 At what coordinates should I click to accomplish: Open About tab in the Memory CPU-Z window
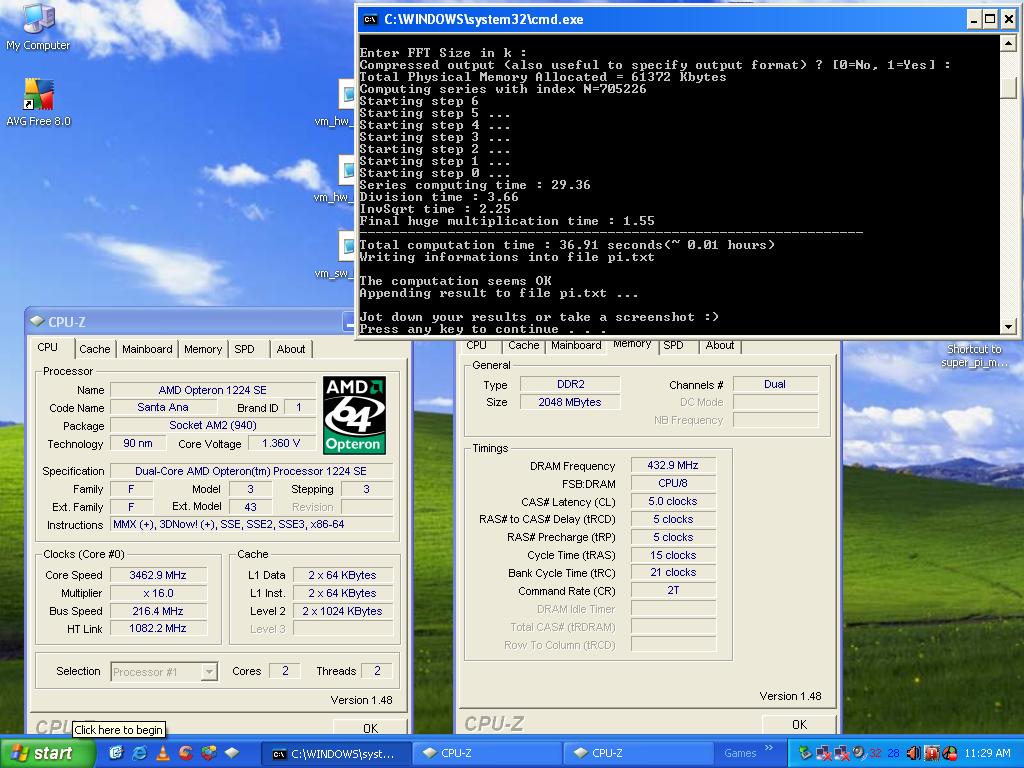pos(720,345)
